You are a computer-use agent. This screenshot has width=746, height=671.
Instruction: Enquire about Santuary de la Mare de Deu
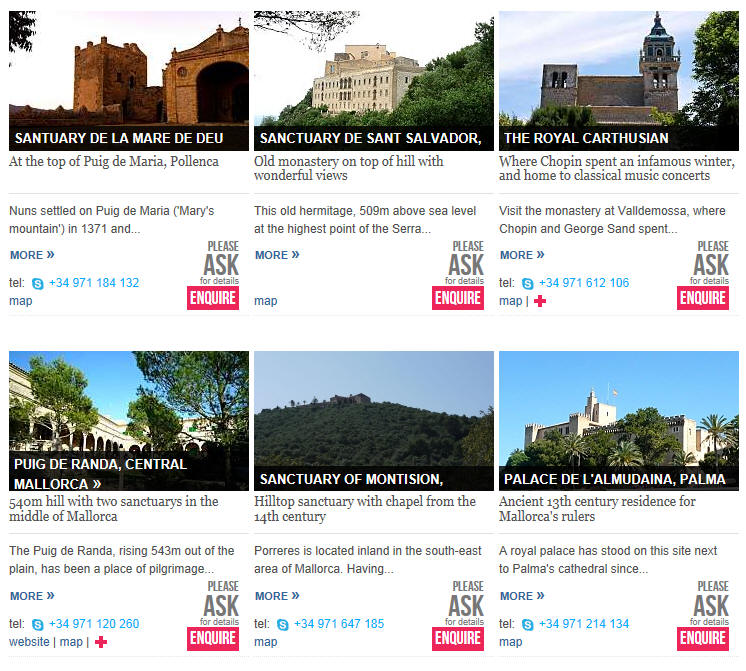[213, 298]
